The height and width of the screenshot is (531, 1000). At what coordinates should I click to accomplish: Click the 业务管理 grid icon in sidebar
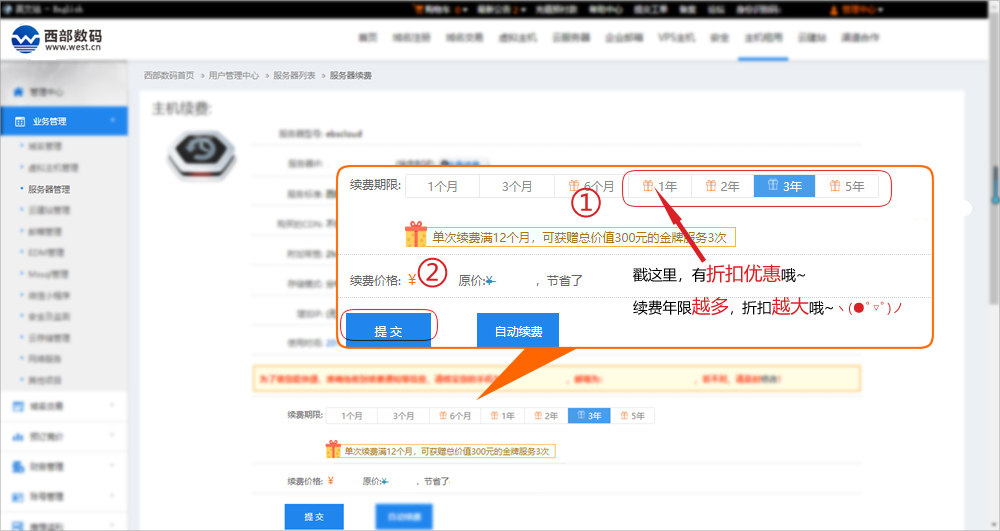(19, 121)
